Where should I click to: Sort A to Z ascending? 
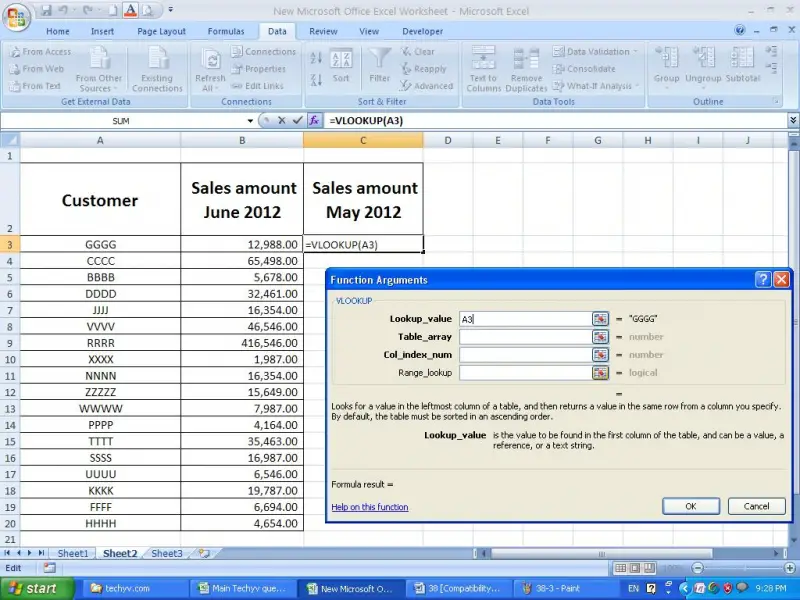pyautogui.click(x=316, y=58)
